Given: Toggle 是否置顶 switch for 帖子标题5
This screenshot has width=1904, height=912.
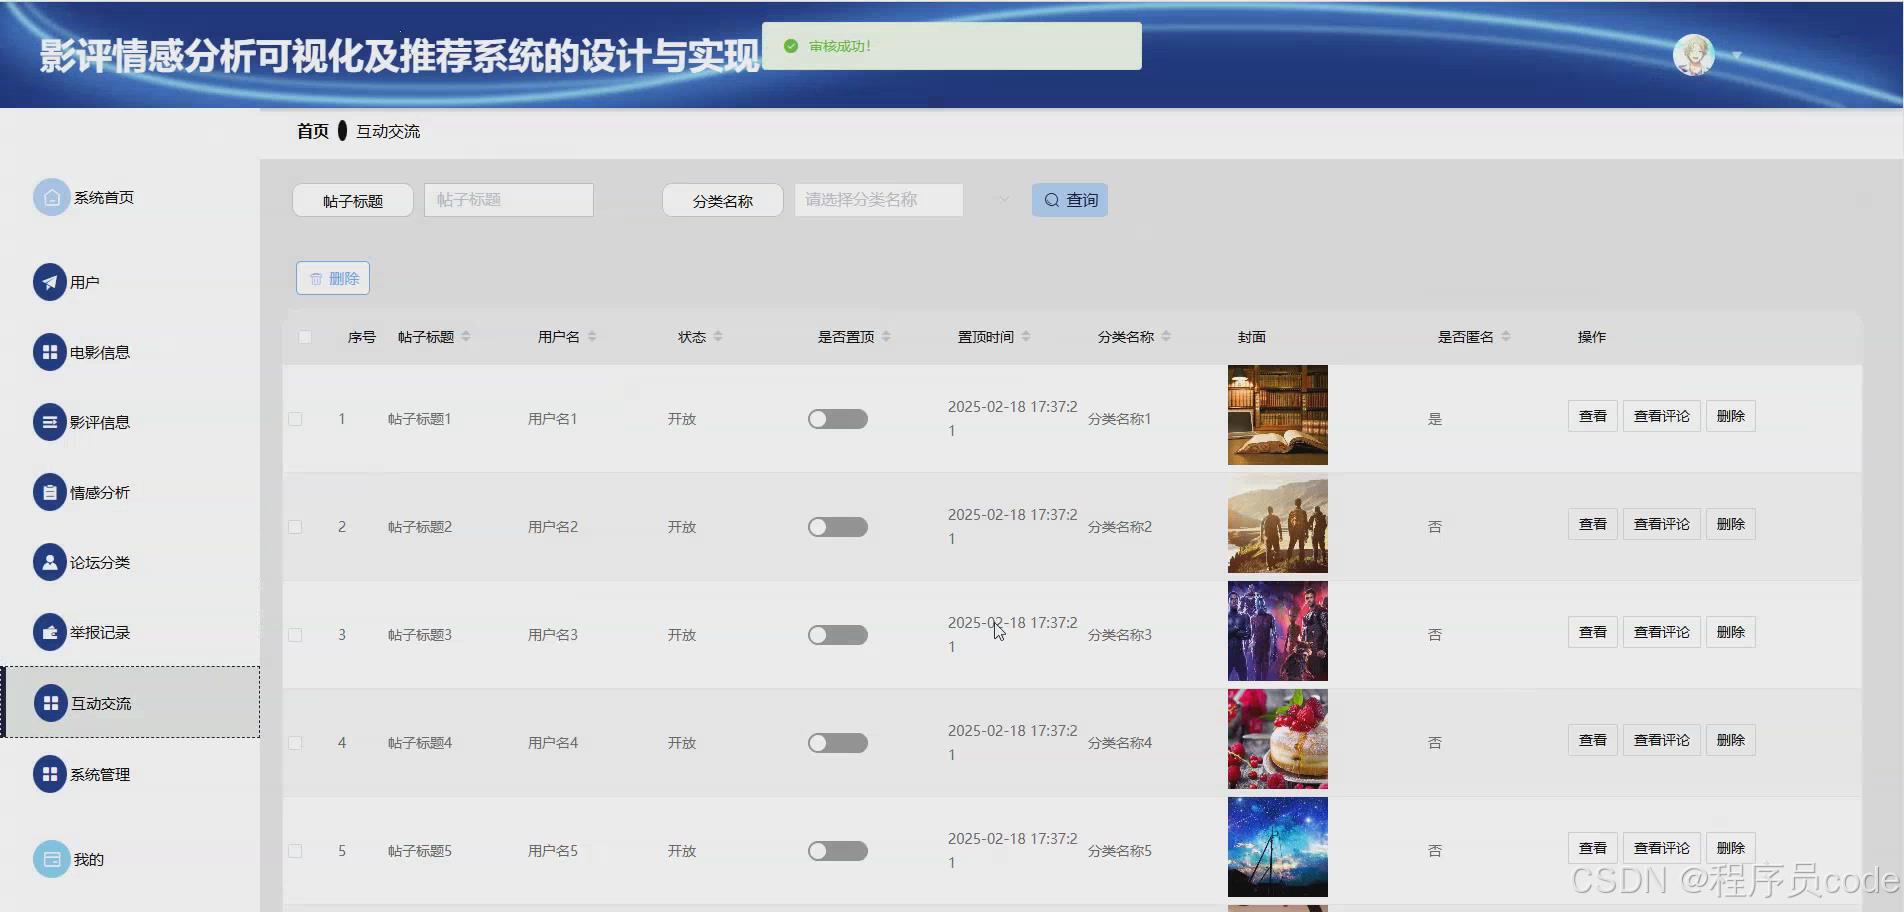Looking at the screenshot, I should coord(838,851).
